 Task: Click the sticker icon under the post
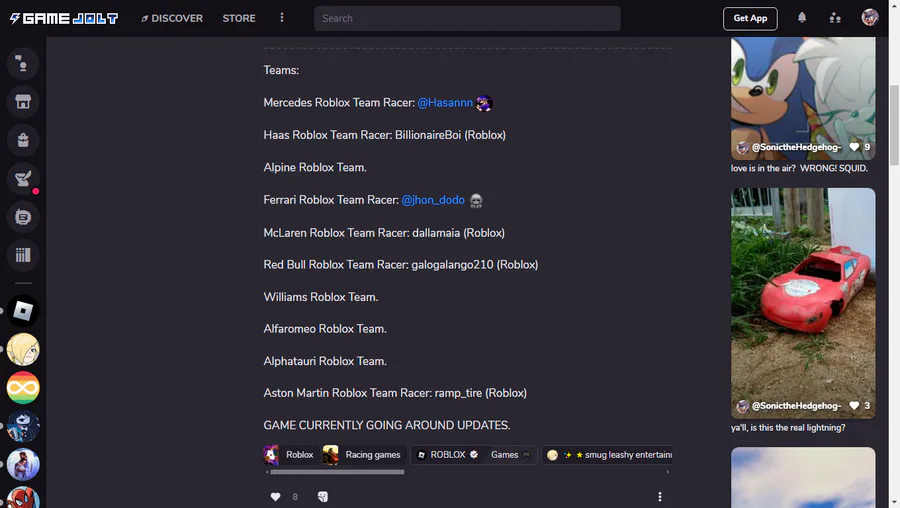click(323, 497)
